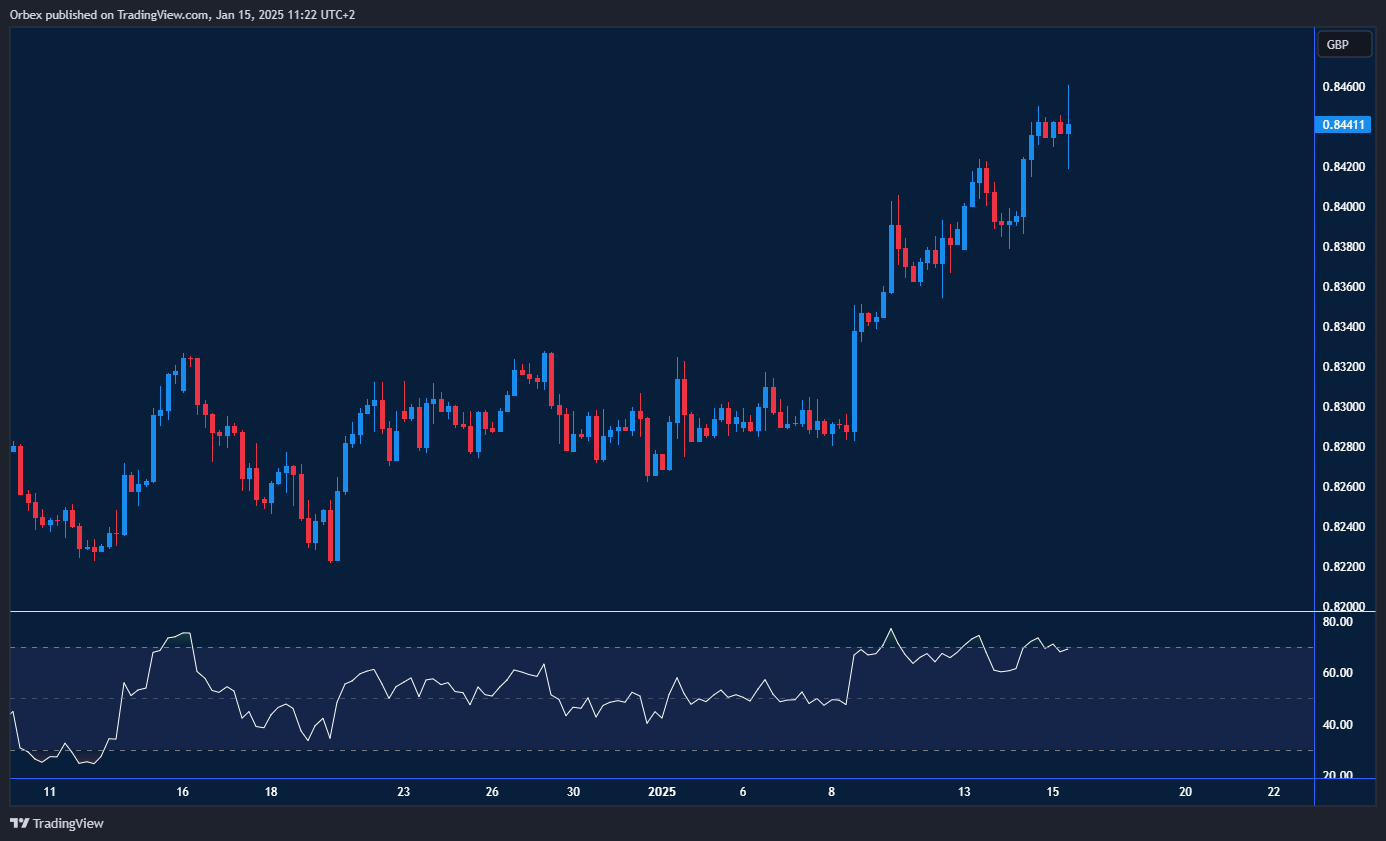Click the Orbex attribution text

[100, 14]
